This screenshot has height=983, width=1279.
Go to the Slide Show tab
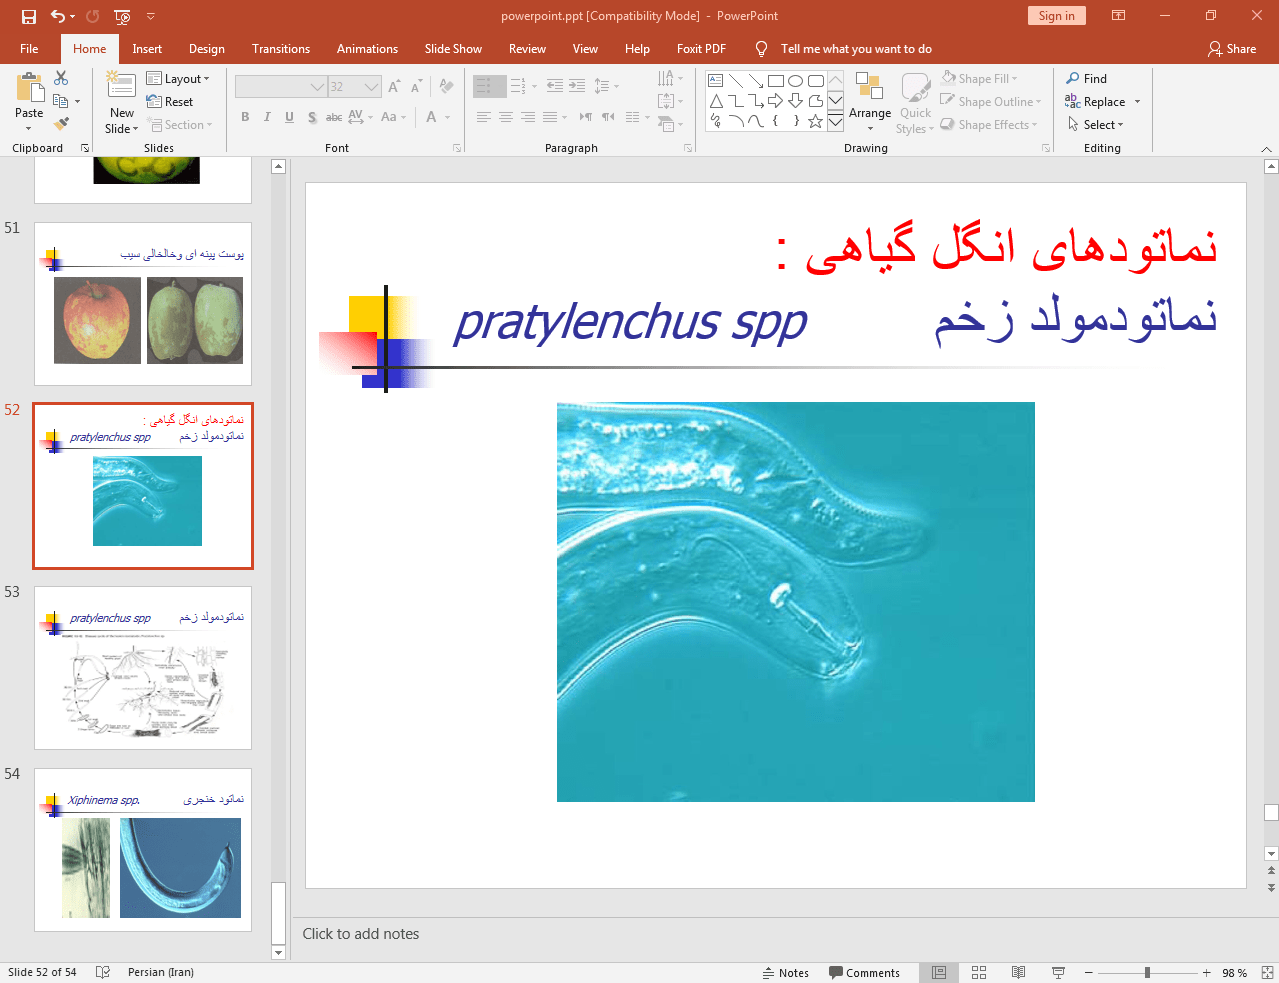pos(453,49)
